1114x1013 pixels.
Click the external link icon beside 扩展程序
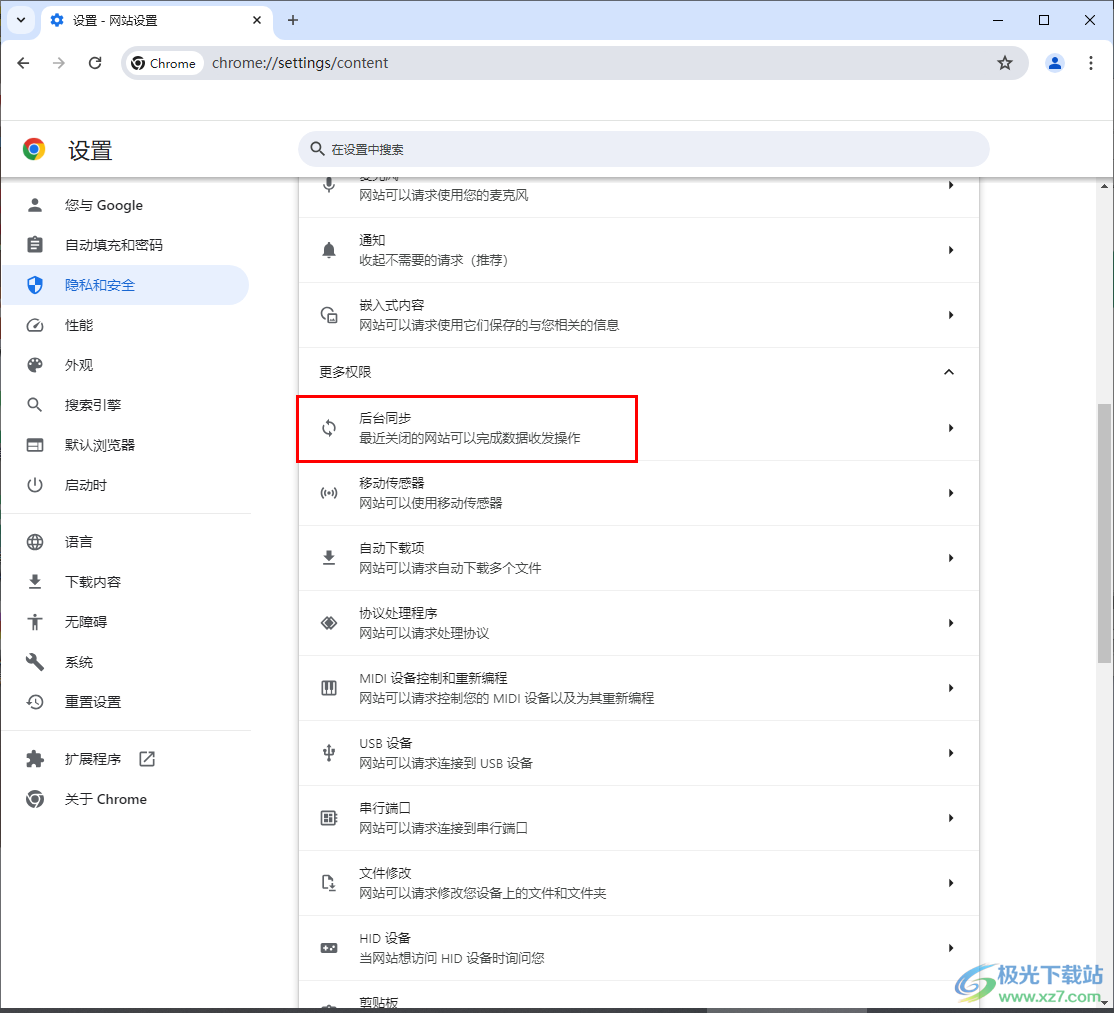tap(147, 759)
